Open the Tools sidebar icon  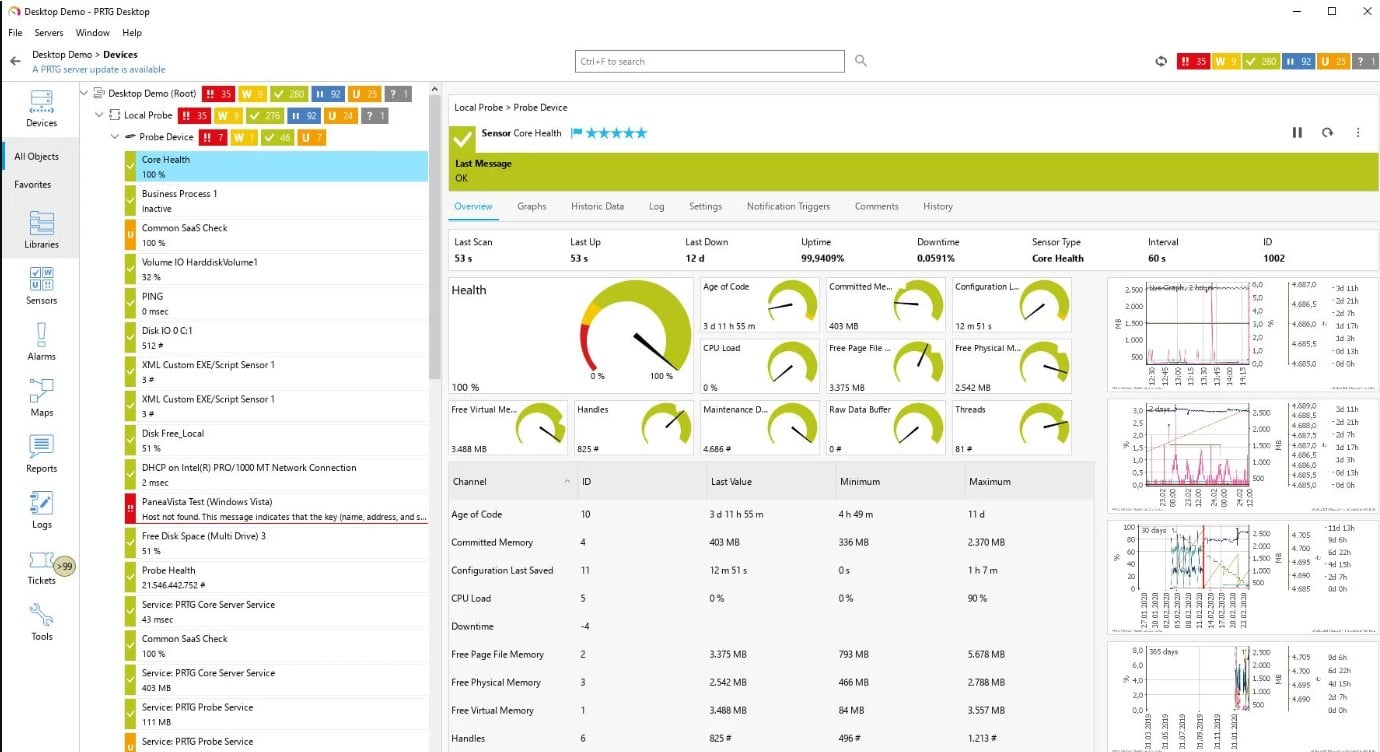[x=41, y=621]
